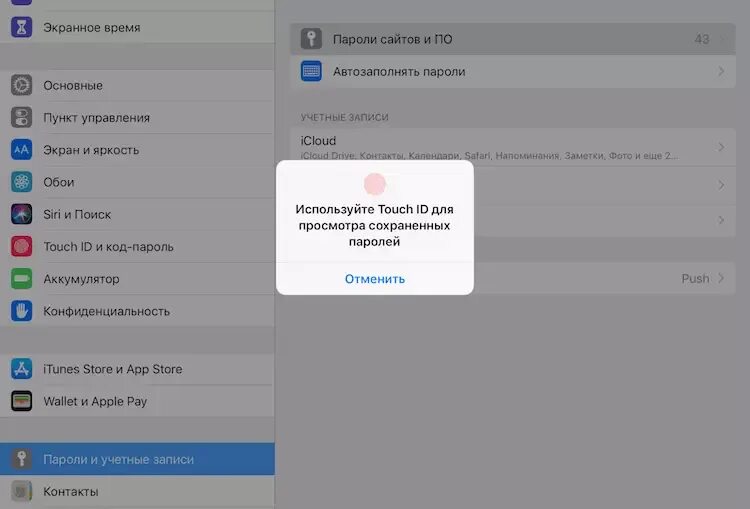This screenshot has width=750, height=509.
Task: Open Контакты icon in sidebar
Action: point(22,491)
